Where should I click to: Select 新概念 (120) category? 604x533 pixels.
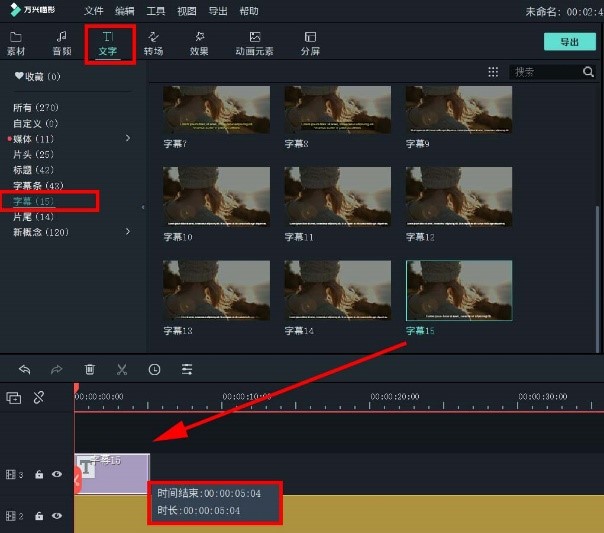point(41,232)
